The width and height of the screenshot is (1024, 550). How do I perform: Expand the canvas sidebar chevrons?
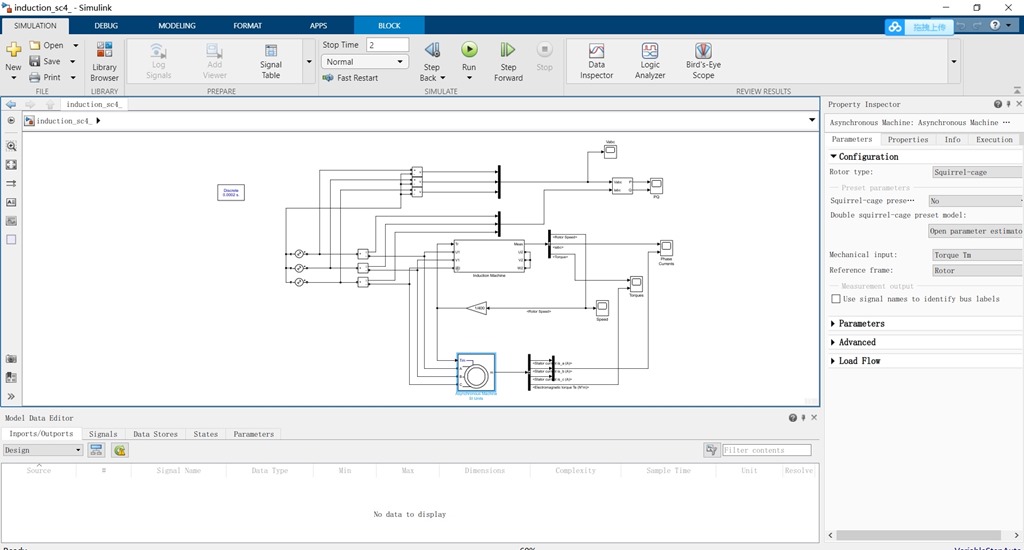(11, 396)
